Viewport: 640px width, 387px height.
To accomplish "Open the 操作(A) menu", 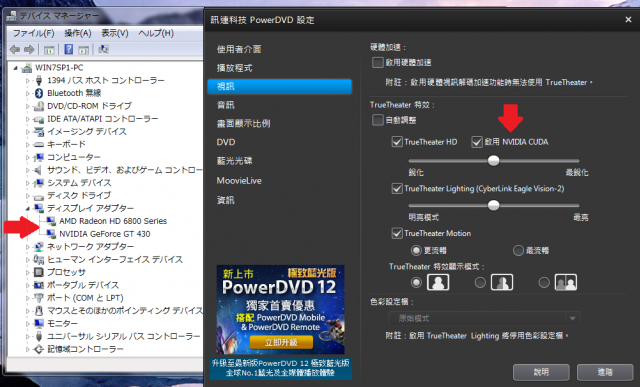I will click(78, 33).
